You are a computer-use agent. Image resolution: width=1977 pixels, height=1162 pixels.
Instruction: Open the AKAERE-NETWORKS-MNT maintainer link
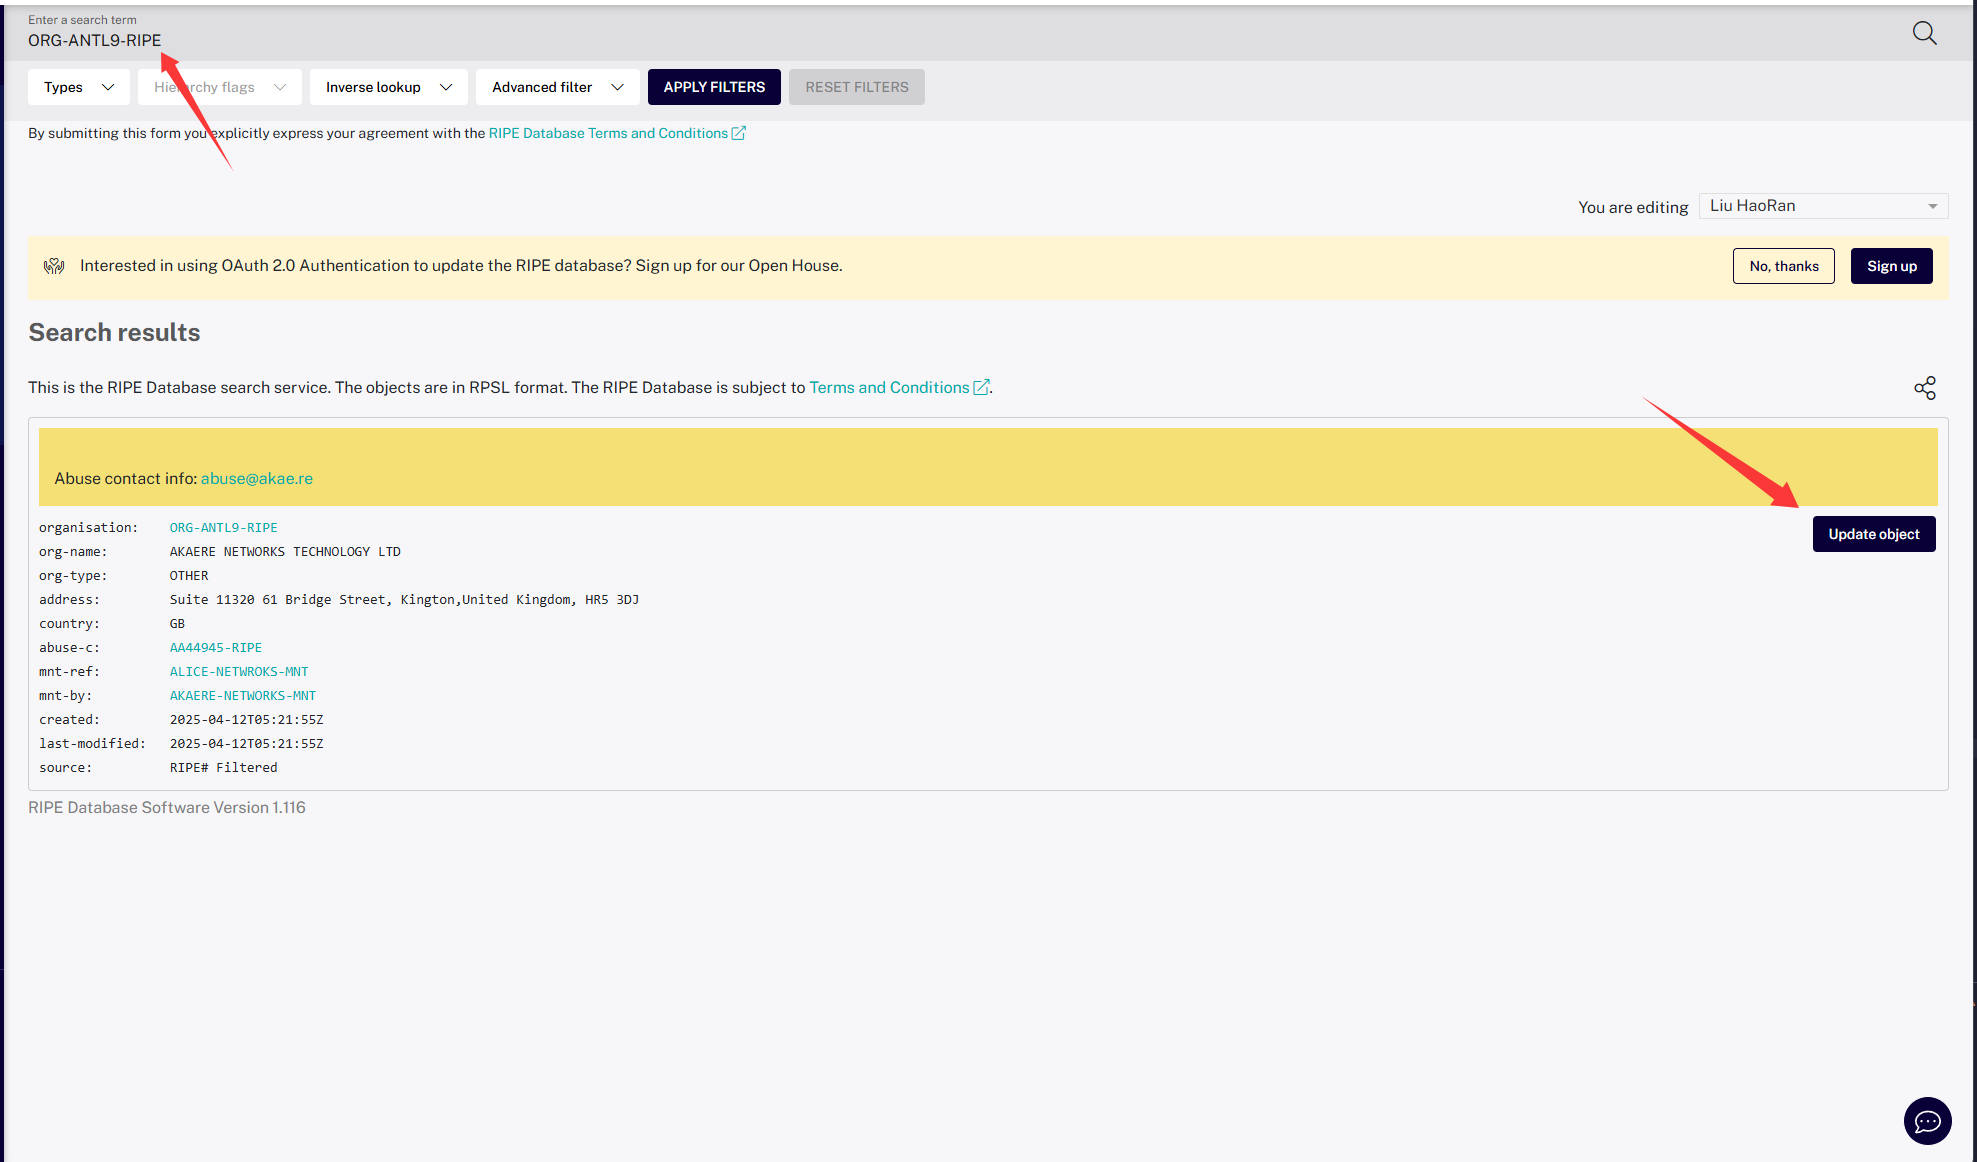tap(242, 695)
